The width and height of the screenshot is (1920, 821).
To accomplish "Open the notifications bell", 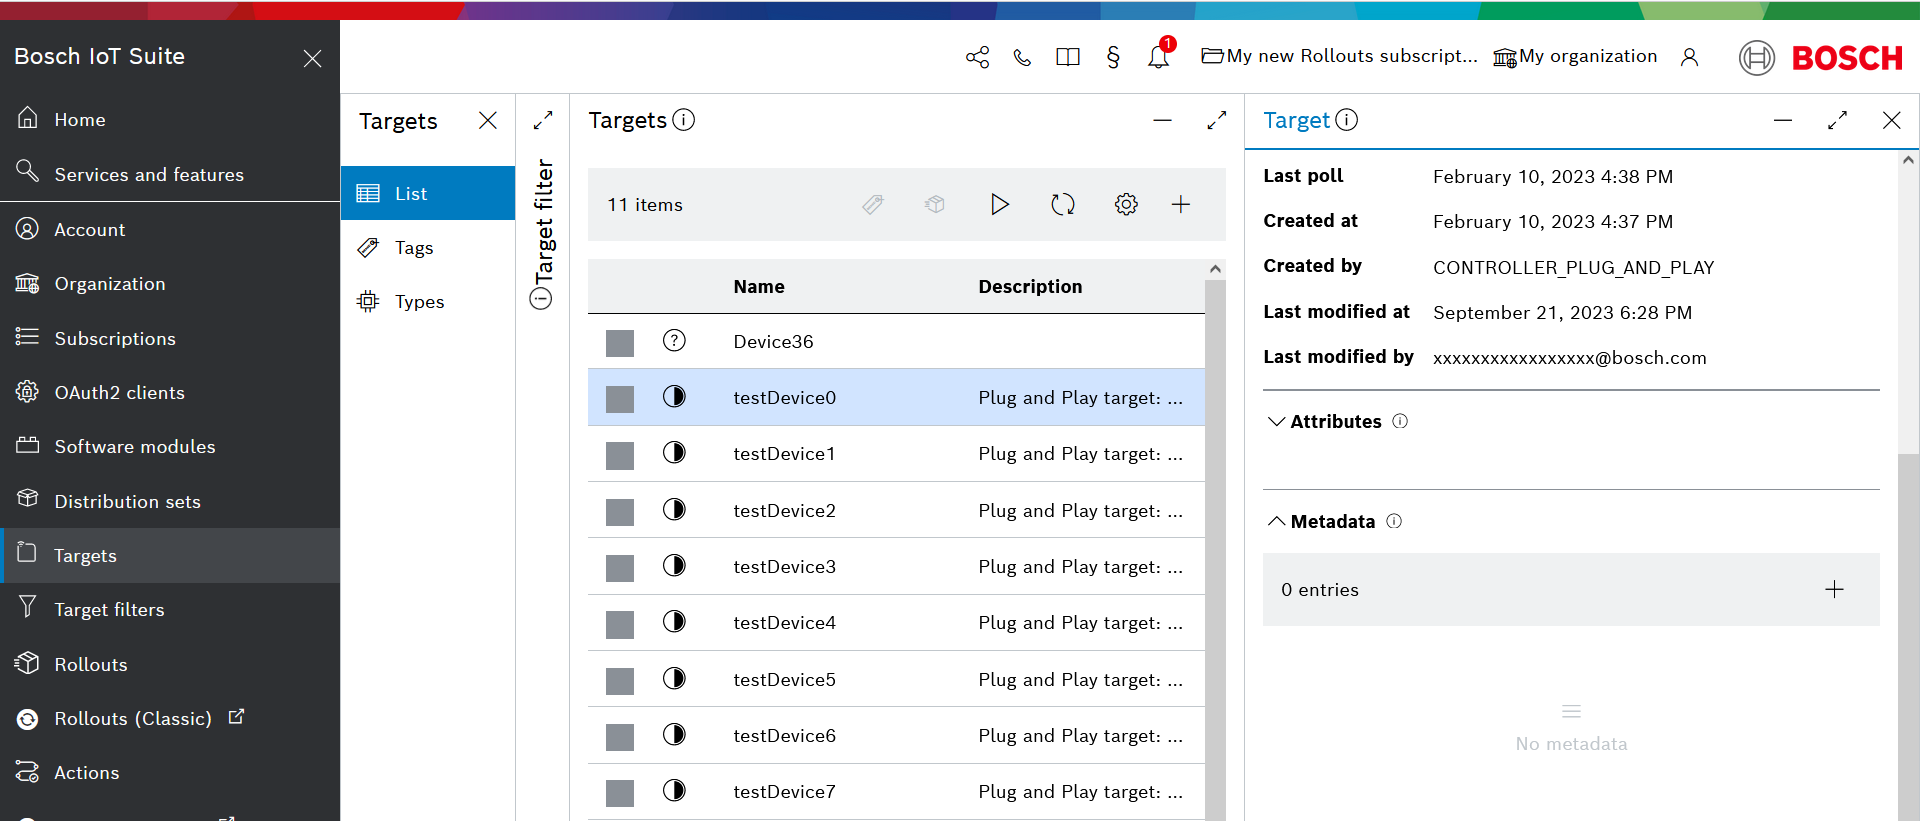I will pyautogui.click(x=1158, y=57).
